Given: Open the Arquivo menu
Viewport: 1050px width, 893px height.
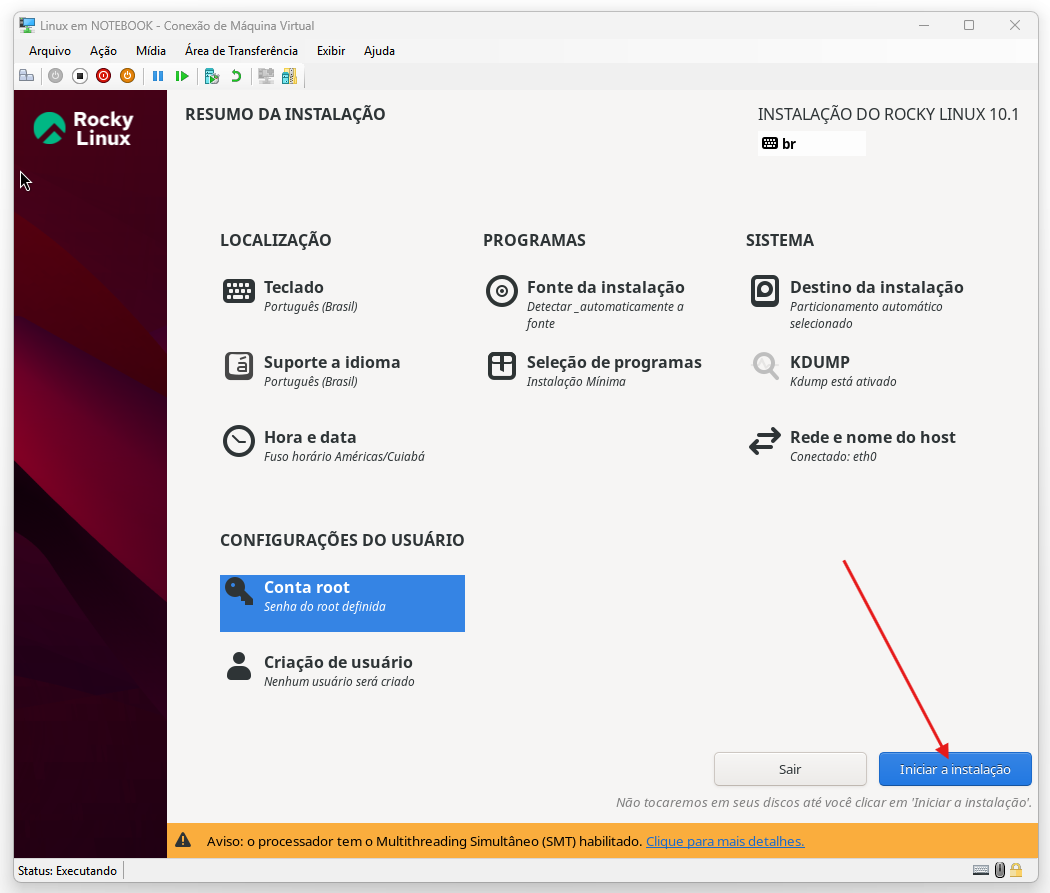Looking at the screenshot, I should 50,51.
